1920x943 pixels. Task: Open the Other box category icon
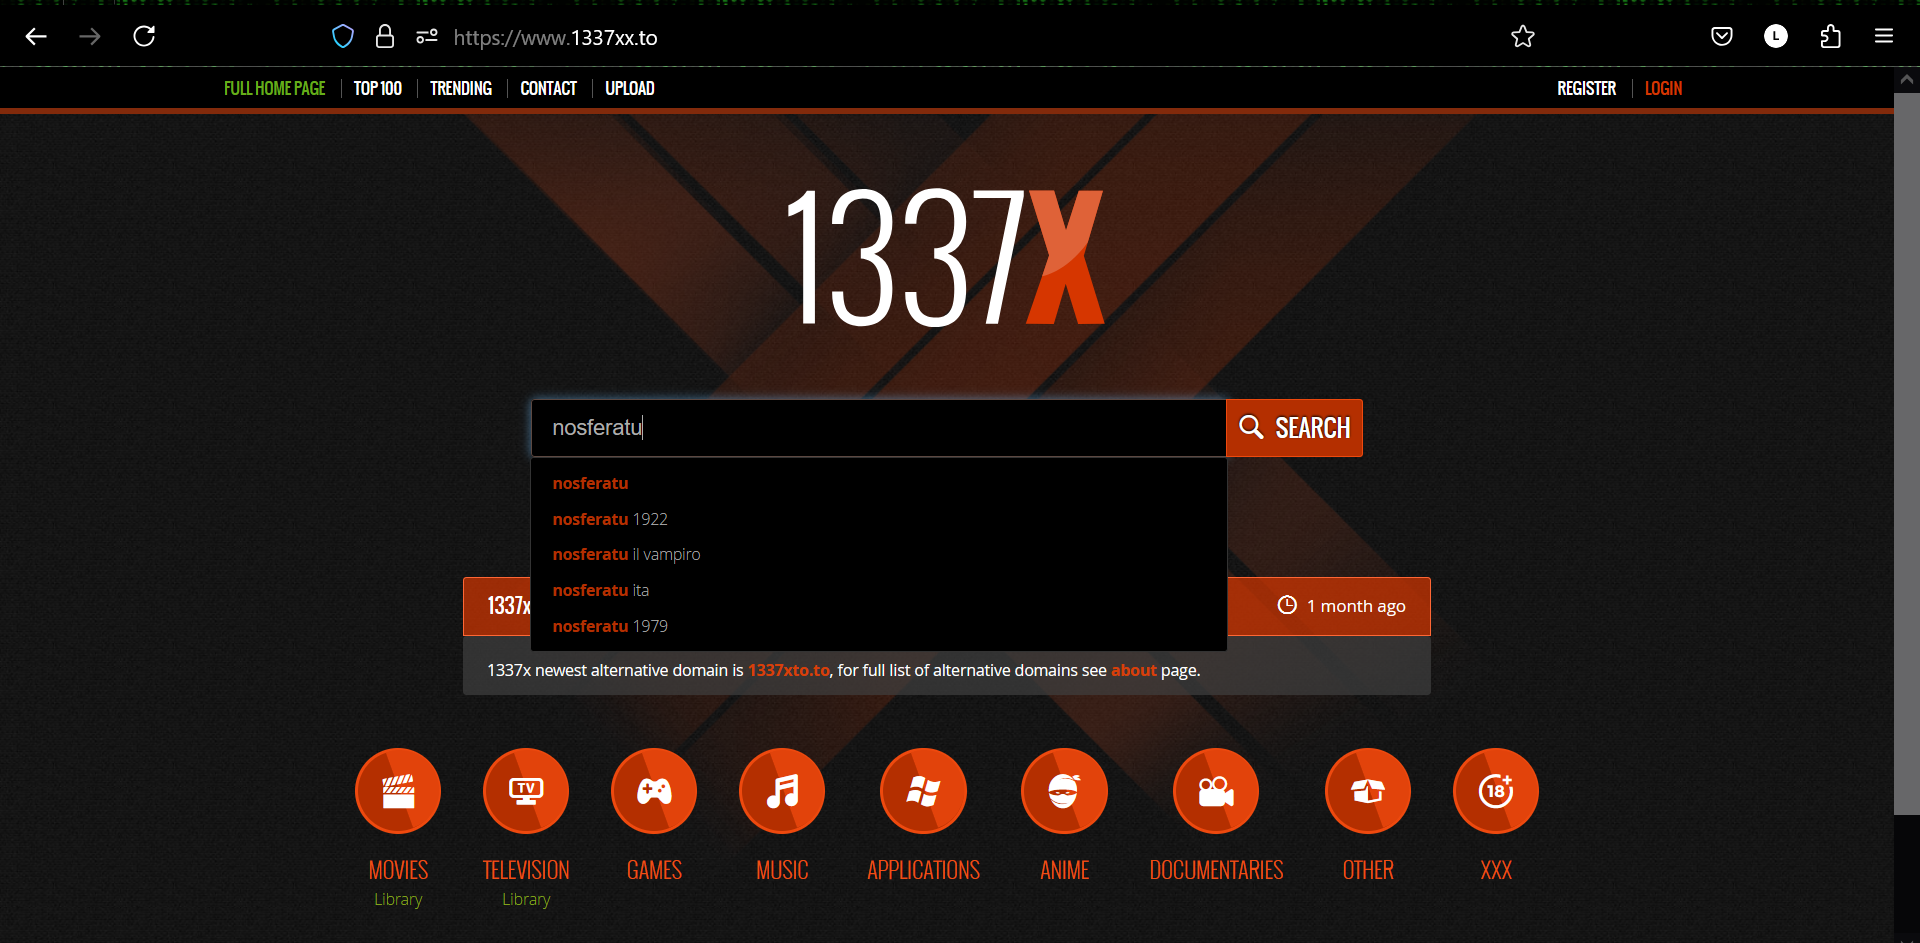[1368, 791]
